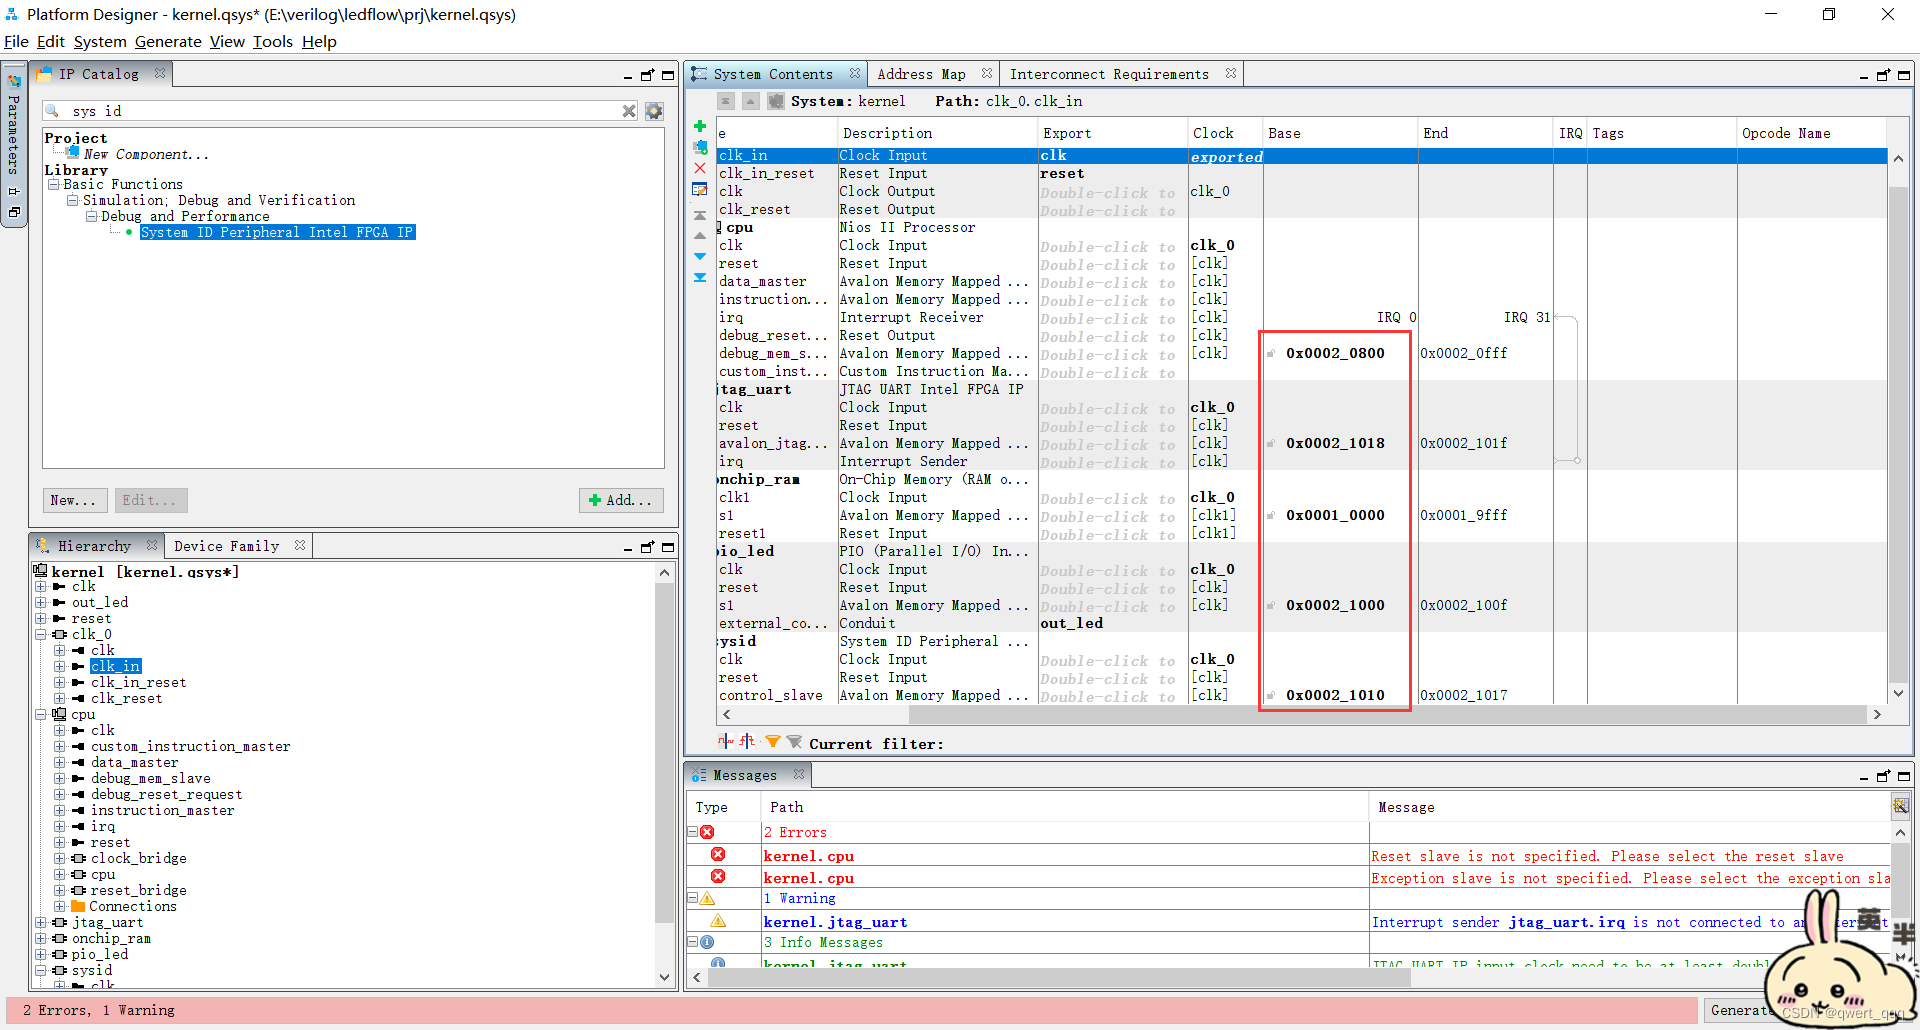Screen dimensions: 1920x1030
Task: Click the drill into system icon next to System: kernel
Action: [776, 101]
